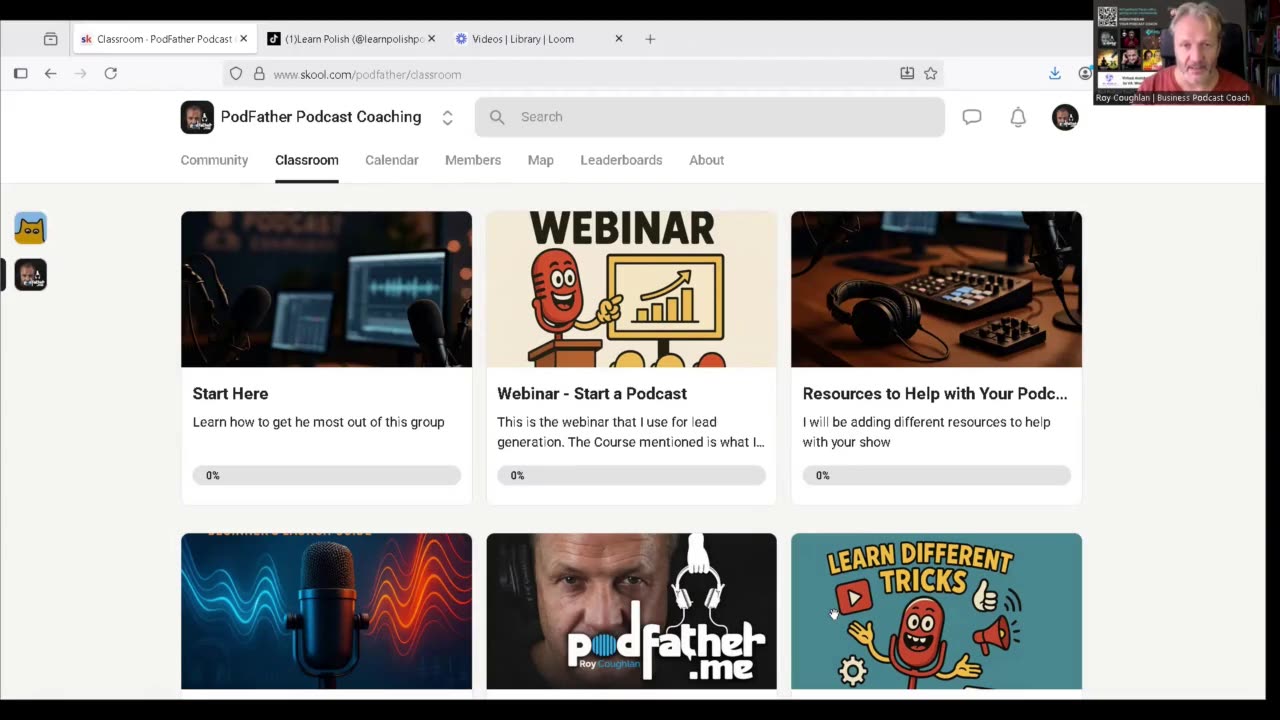The height and width of the screenshot is (720, 1280).
Task: Open the Resources course headphones thumbnail
Action: click(x=936, y=289)
